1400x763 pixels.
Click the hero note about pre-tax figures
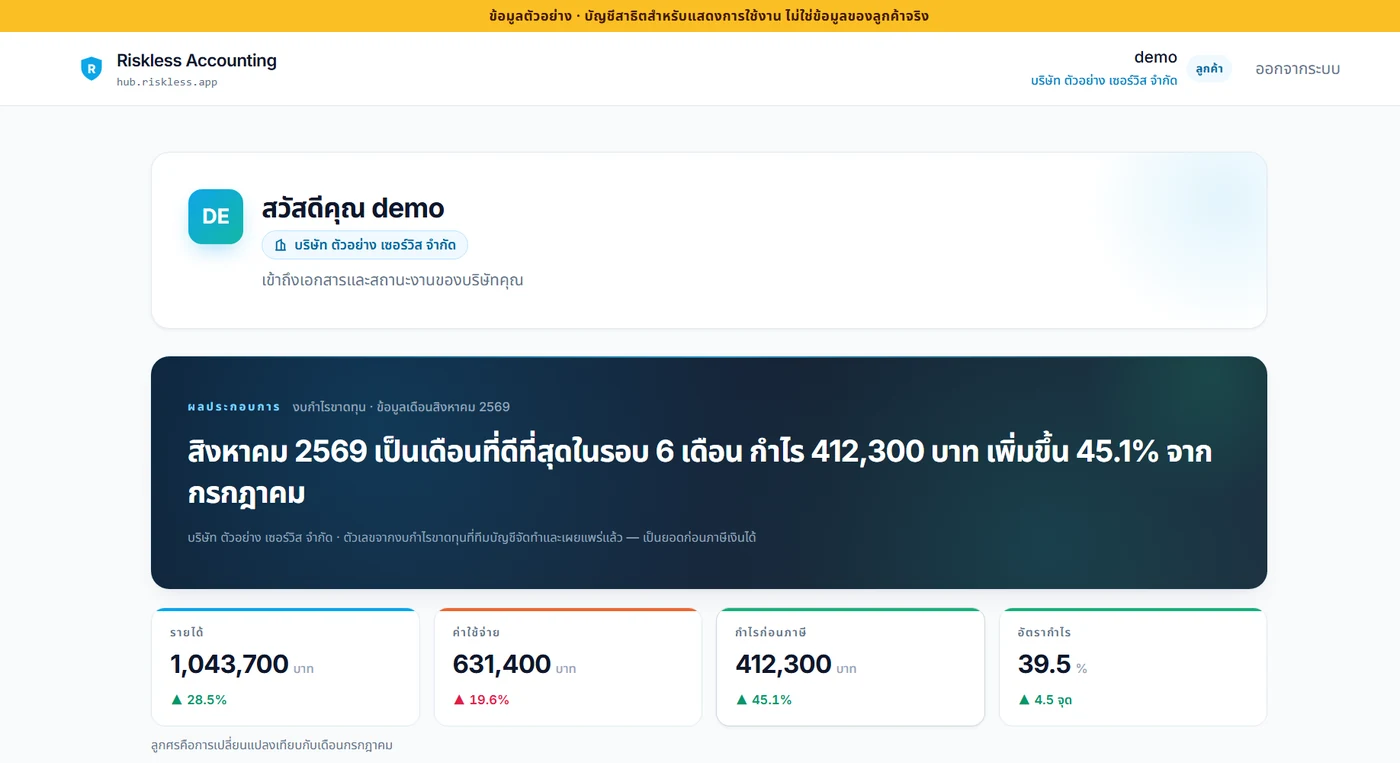pyautogui.click(x=472, y=538)
